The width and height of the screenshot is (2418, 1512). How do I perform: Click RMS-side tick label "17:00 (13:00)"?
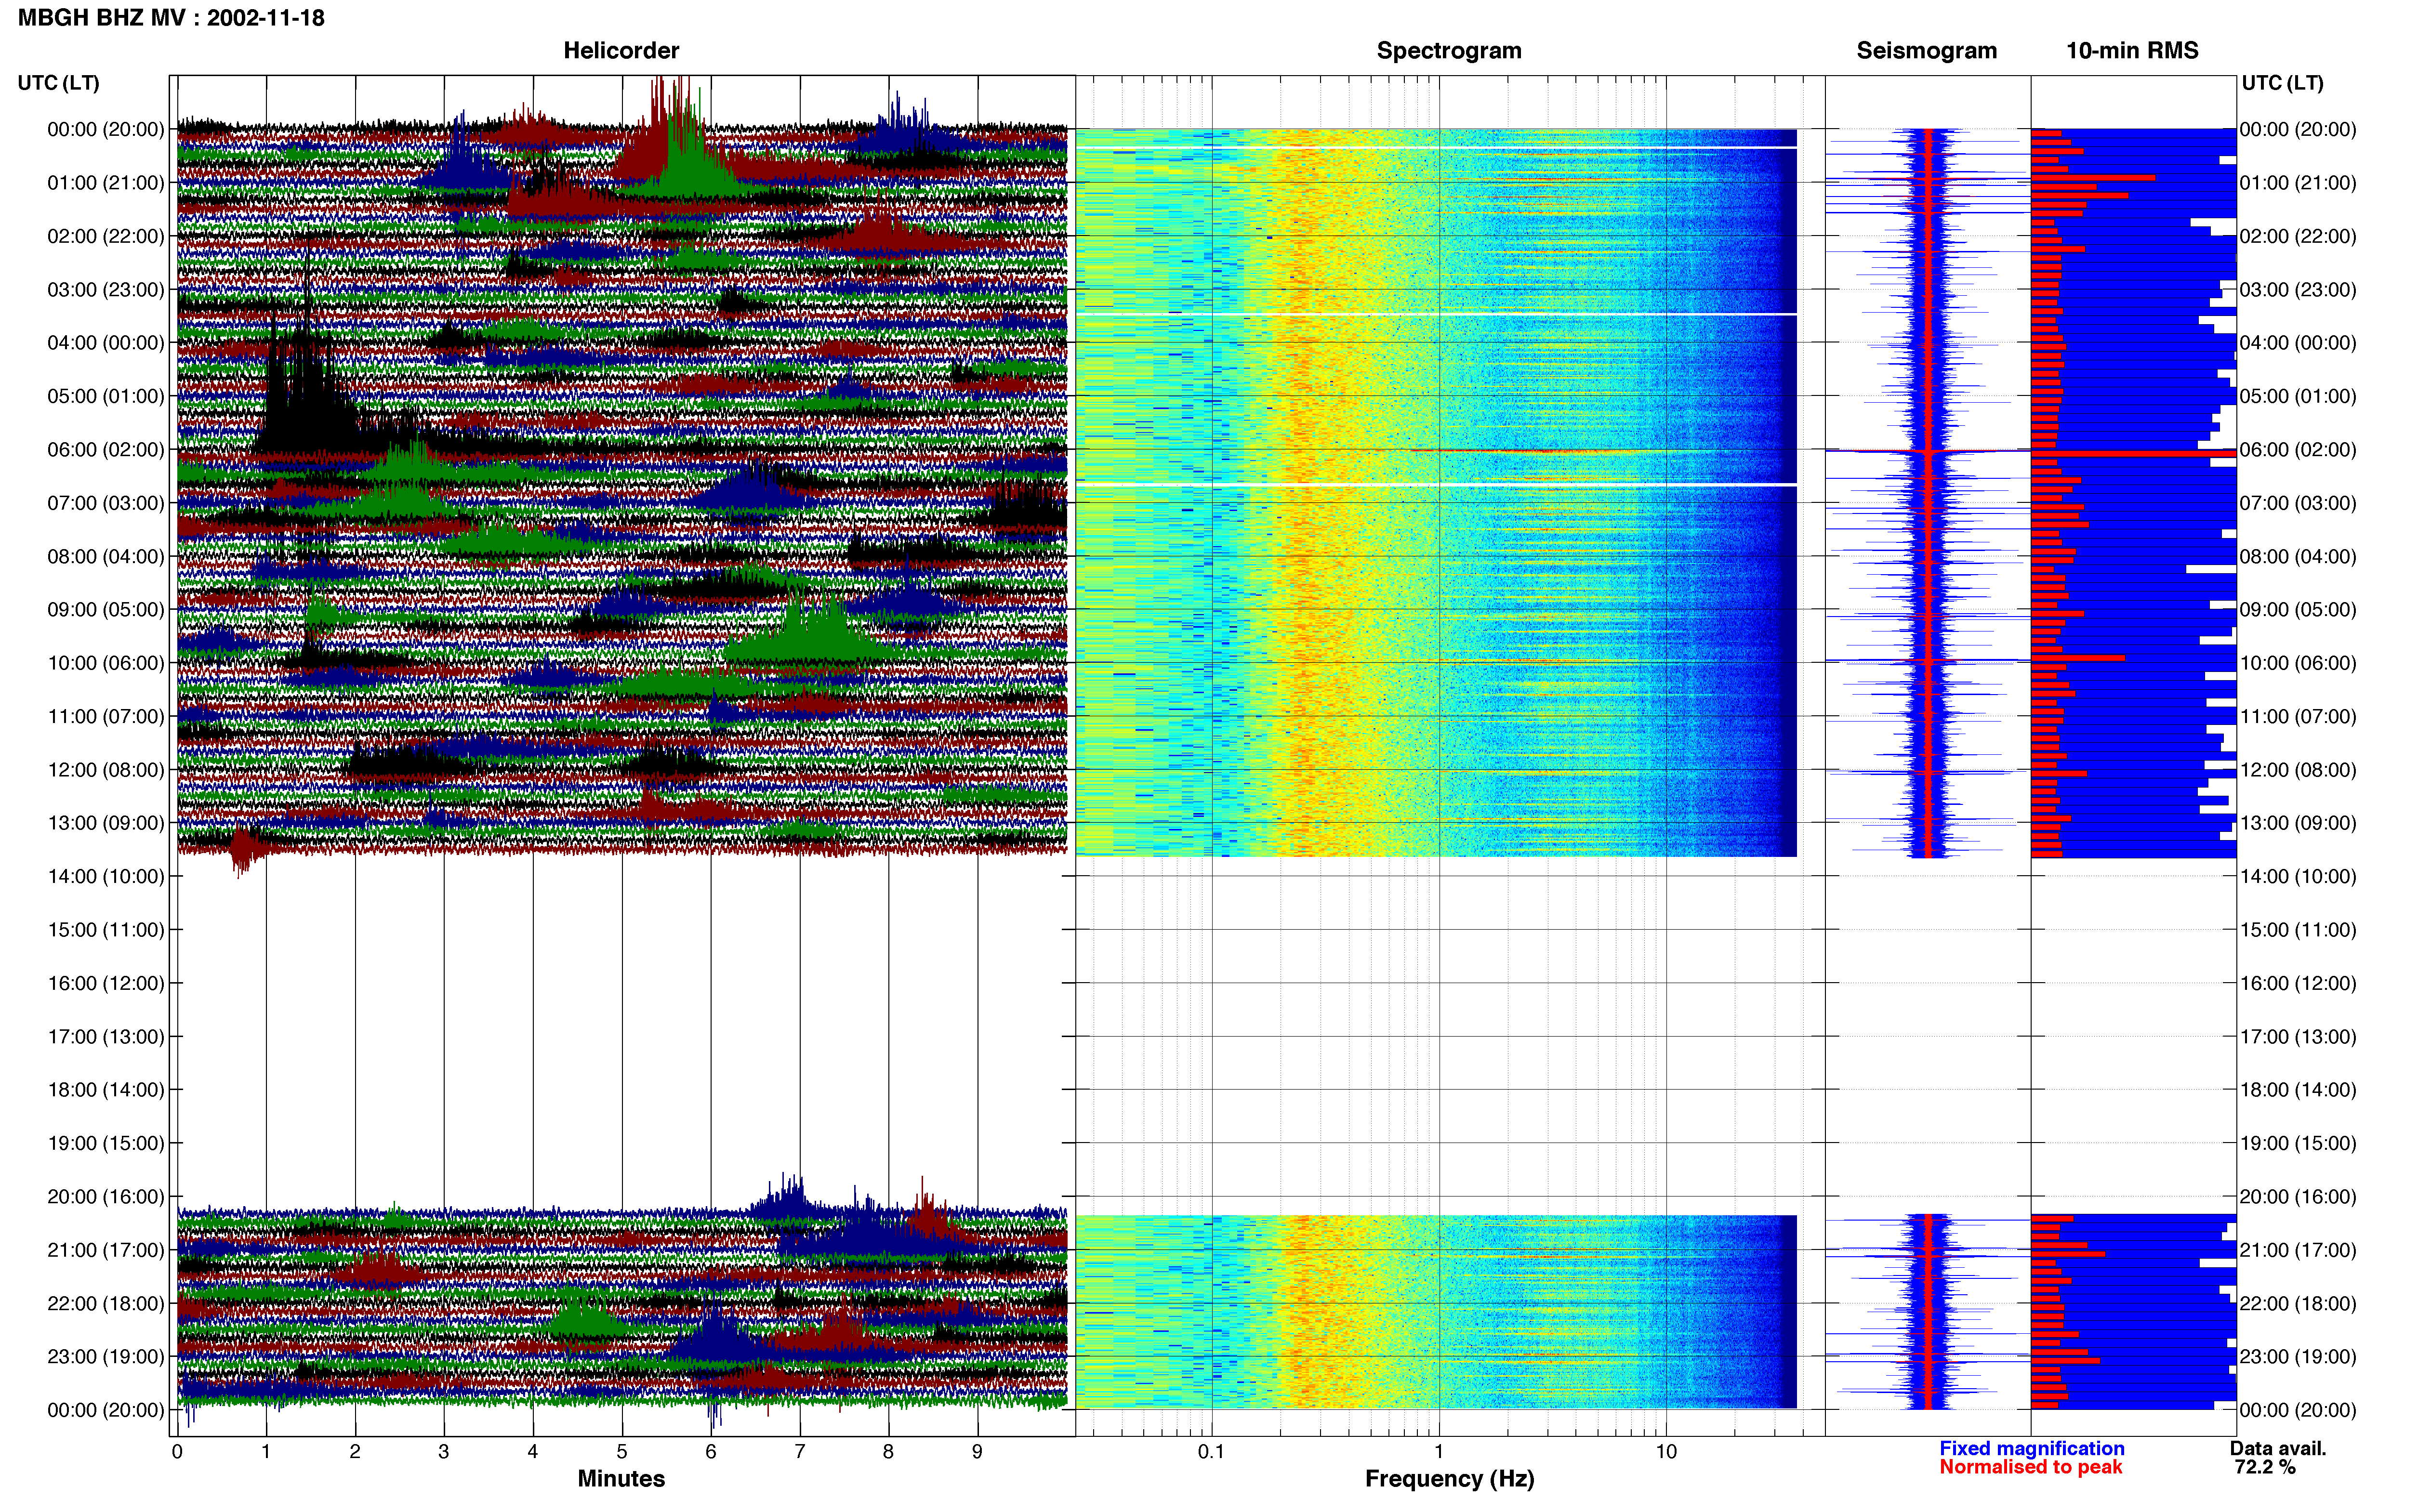click(x=2298, y=1037)
